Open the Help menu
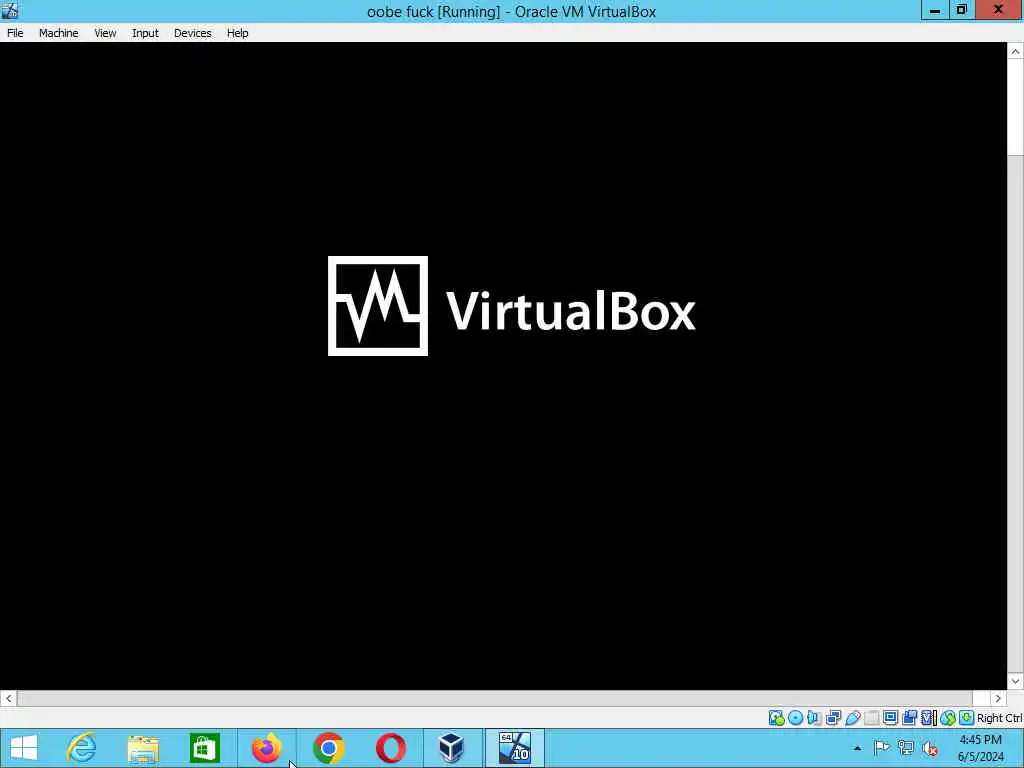The image size is (1024, 768). pos(237,33)
